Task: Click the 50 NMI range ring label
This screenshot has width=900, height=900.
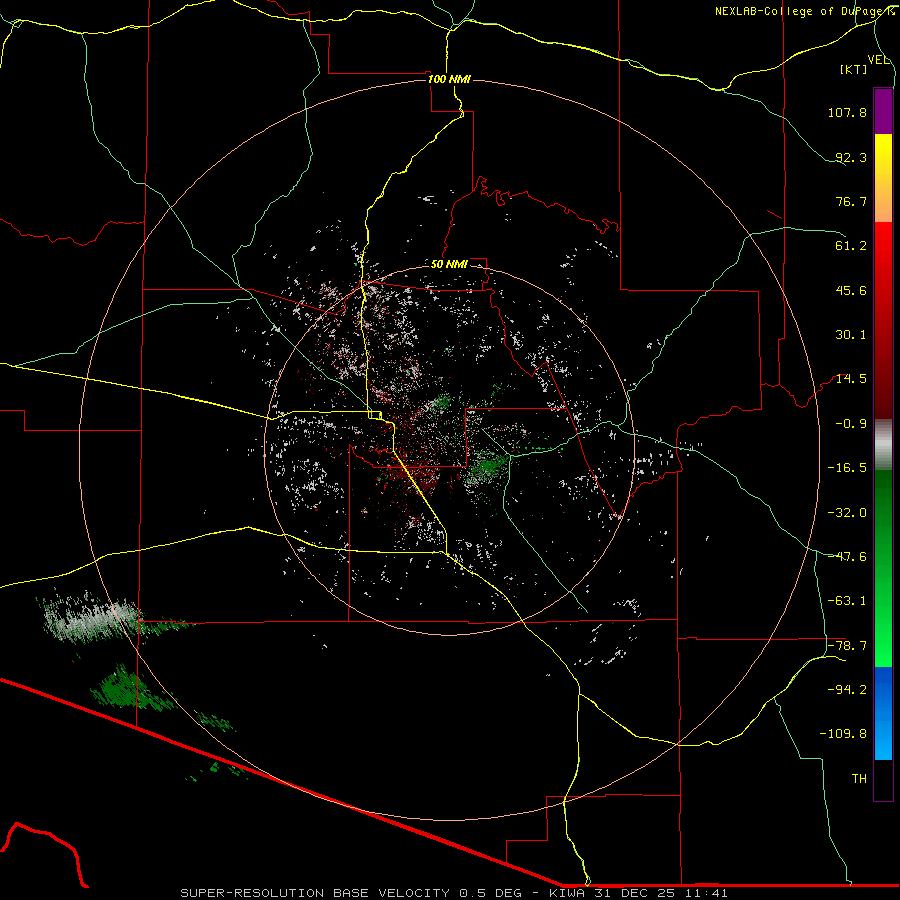Action: [x=449, y=264]
